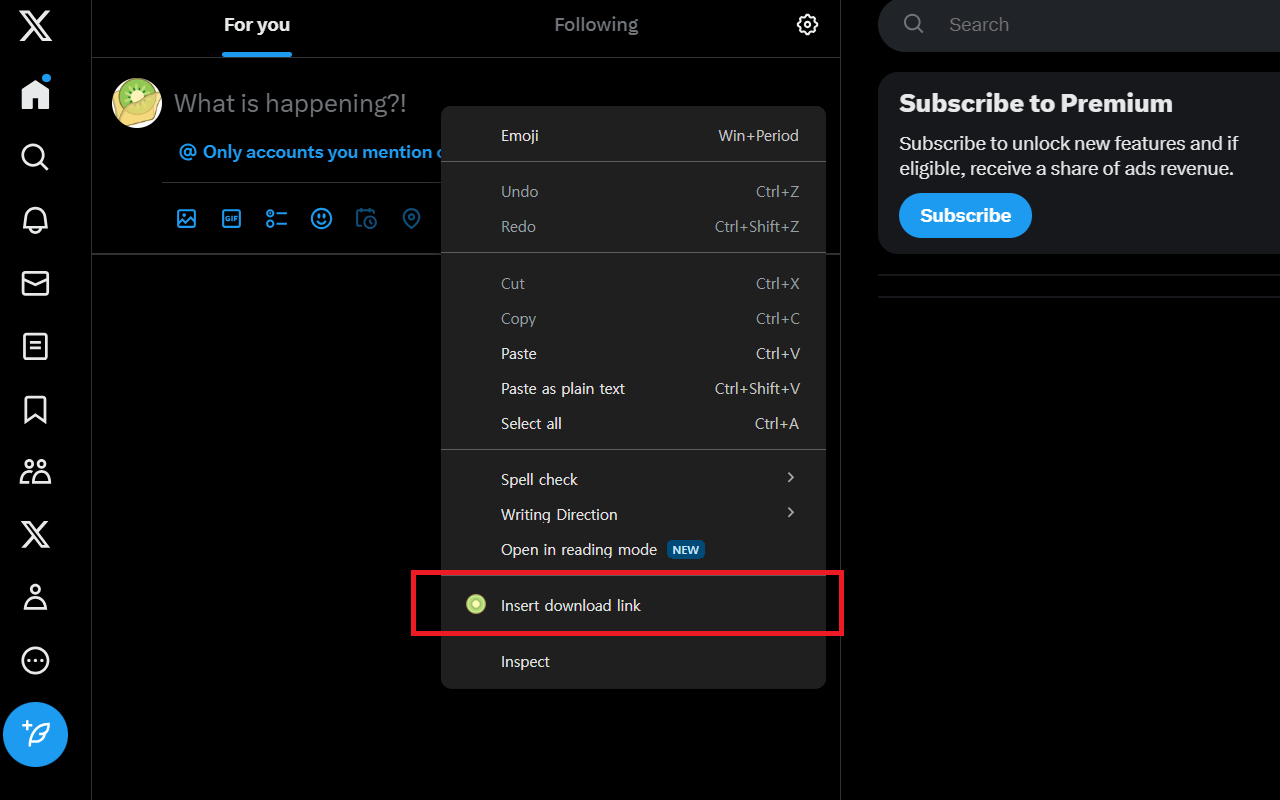Switch to the Following tab
1280x800 pixels.
pos(595,24)
